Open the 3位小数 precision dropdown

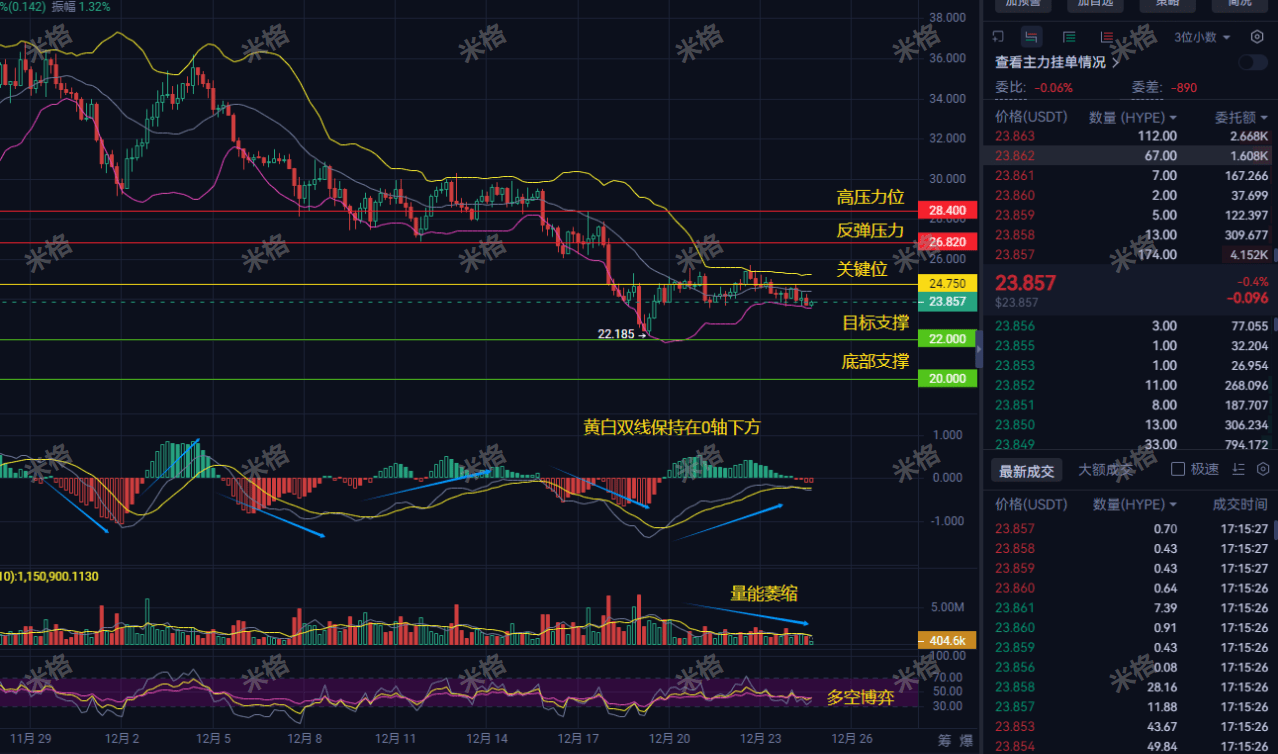(x=1203, y=37)
